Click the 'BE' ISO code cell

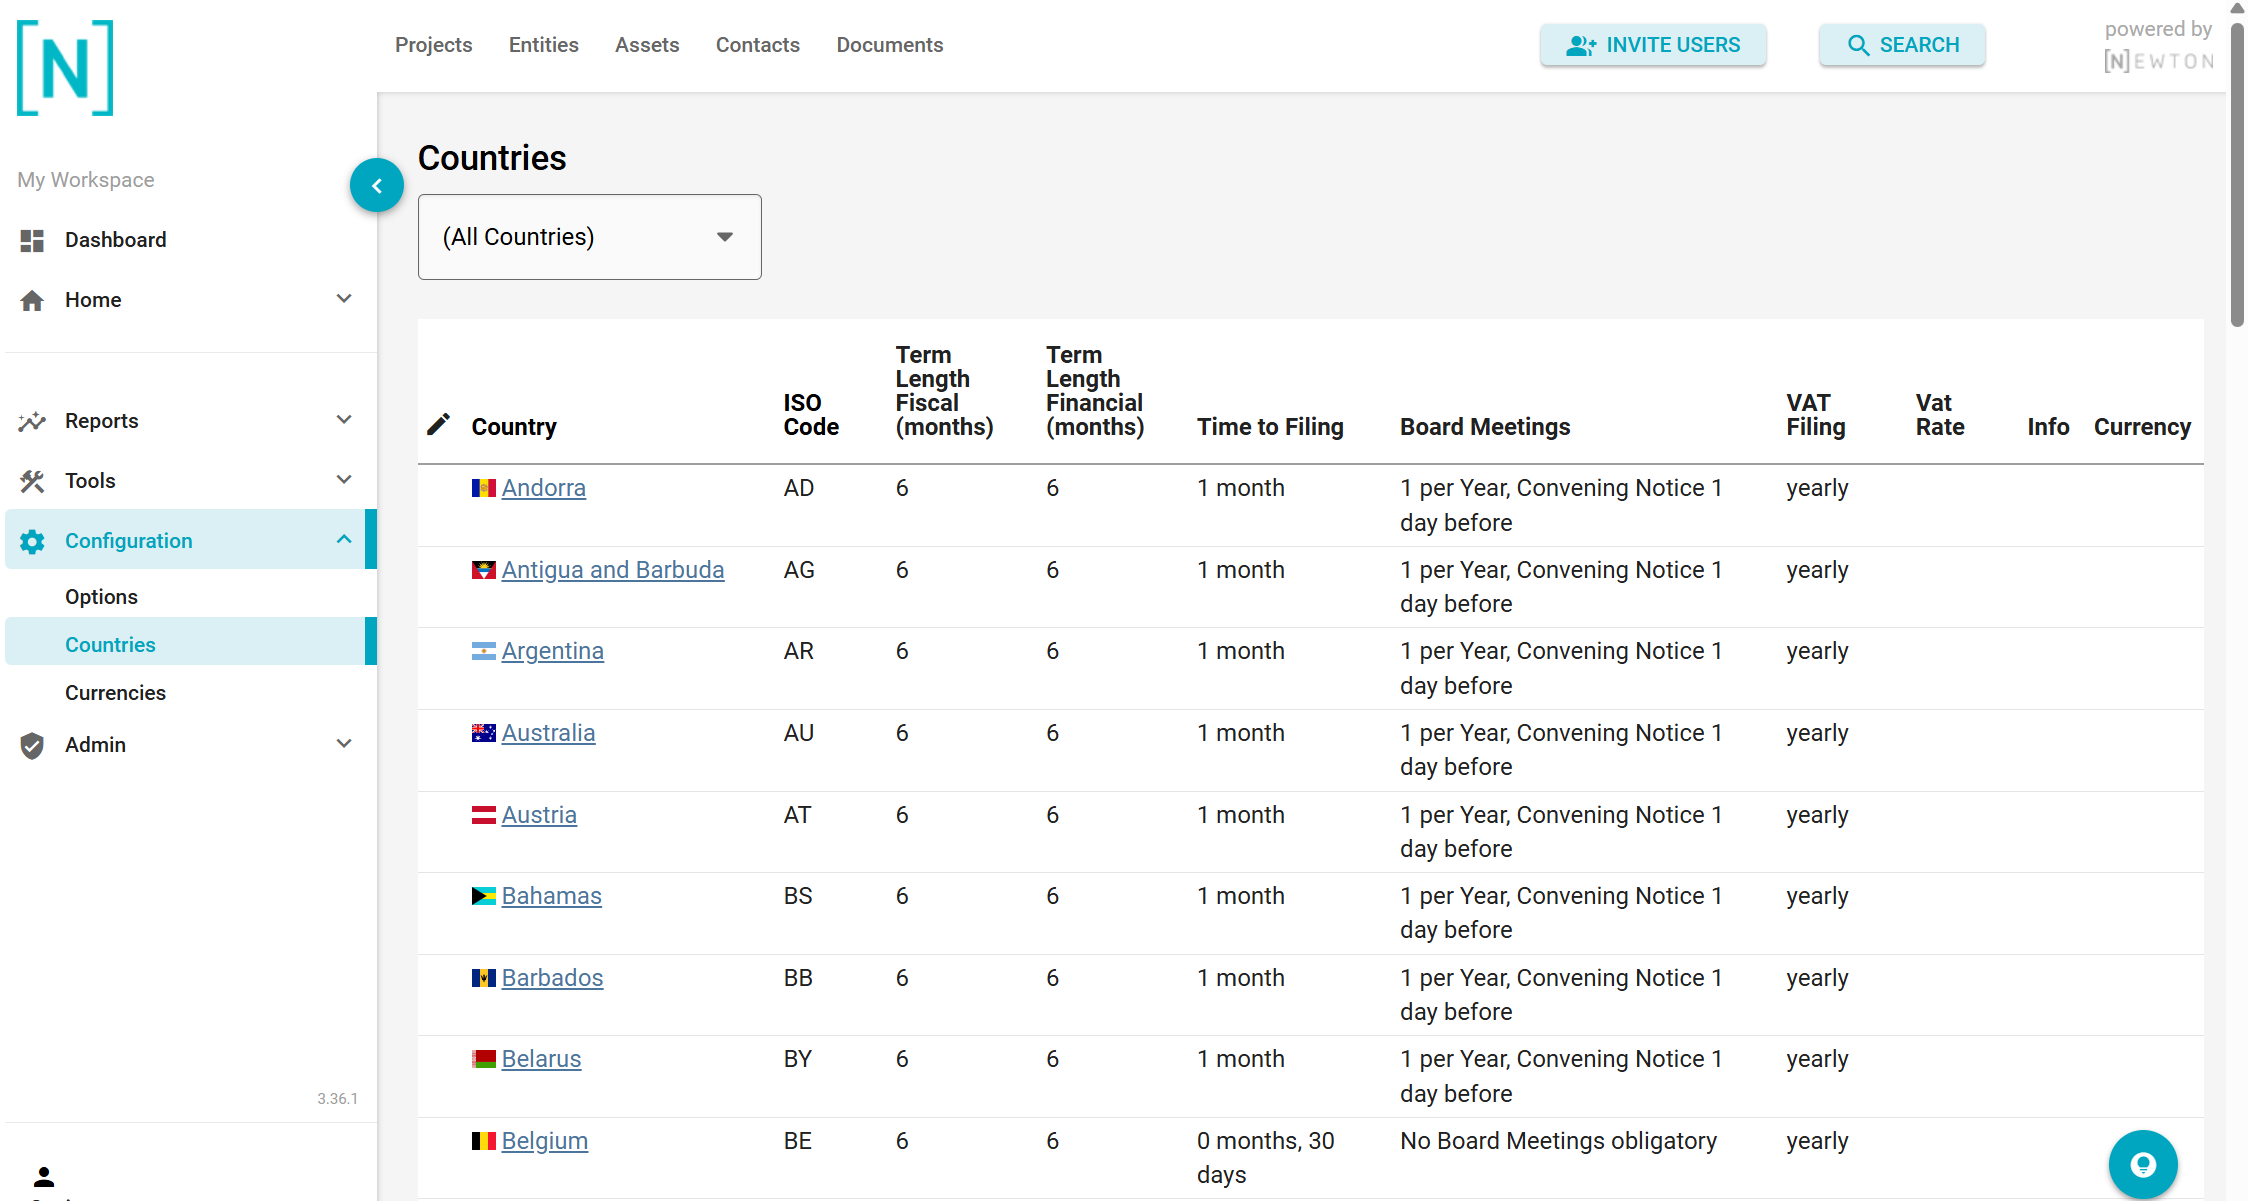pyautogui.click(x=798, y=1141)
